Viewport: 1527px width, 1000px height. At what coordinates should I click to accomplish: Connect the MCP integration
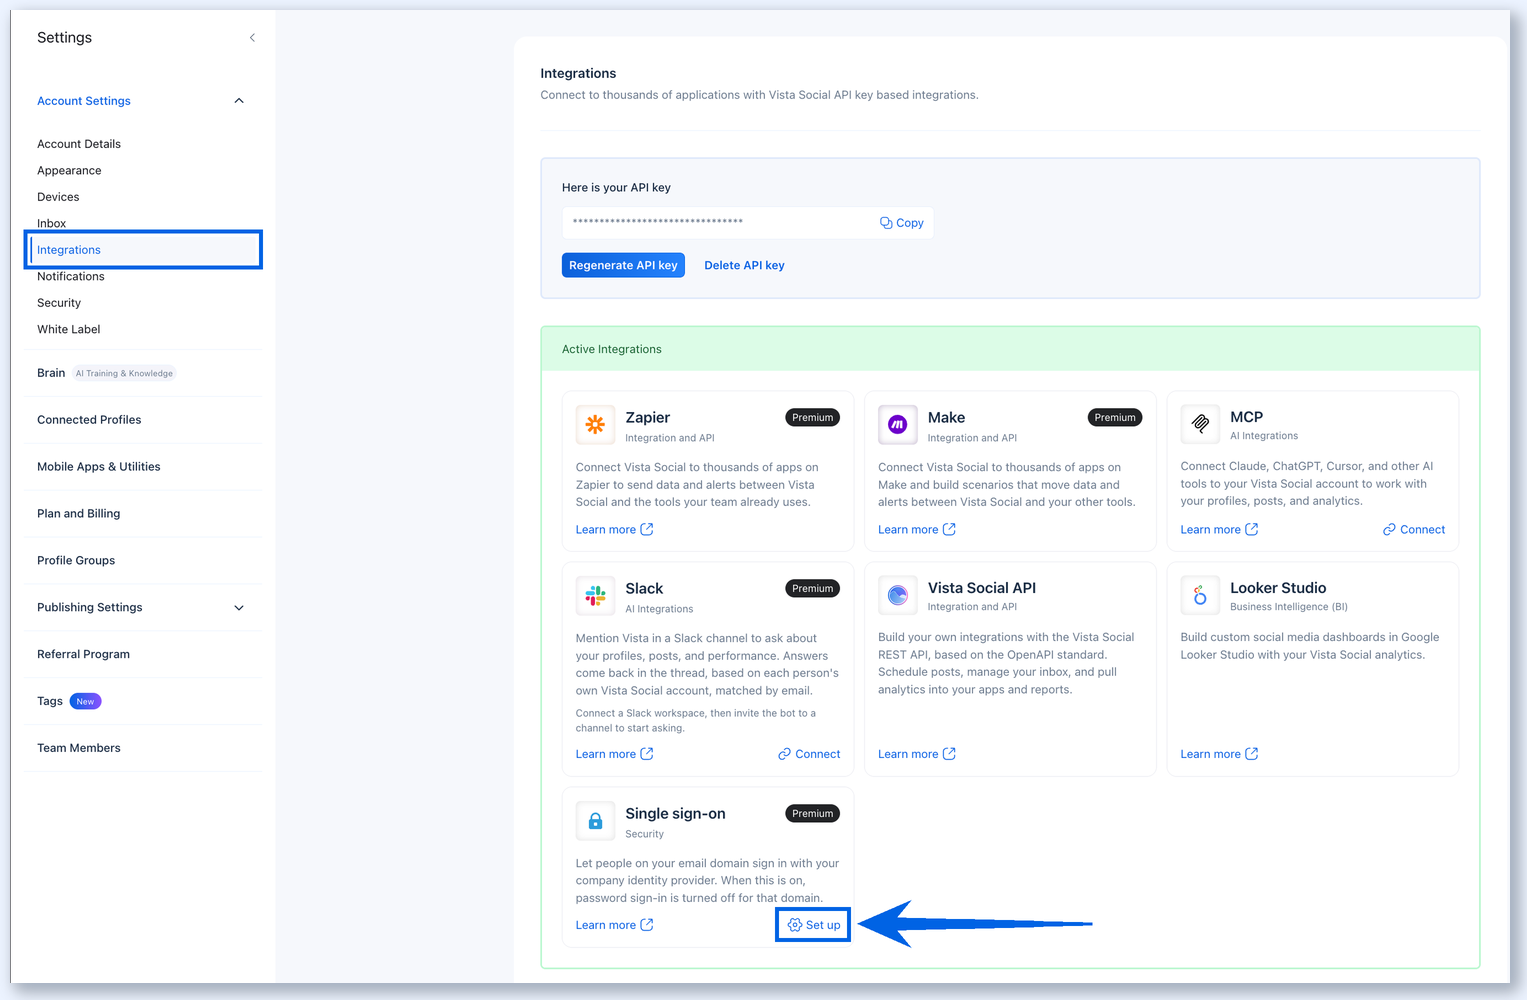(x=1414, y=530)
